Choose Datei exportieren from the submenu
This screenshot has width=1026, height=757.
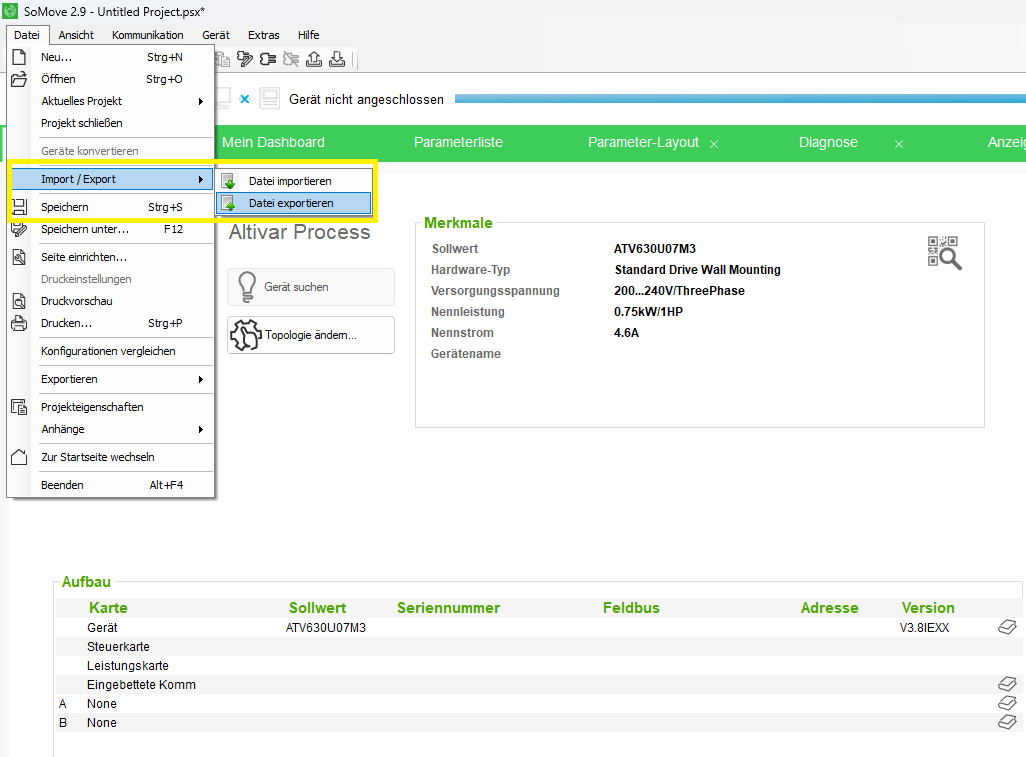click(294, 203)
